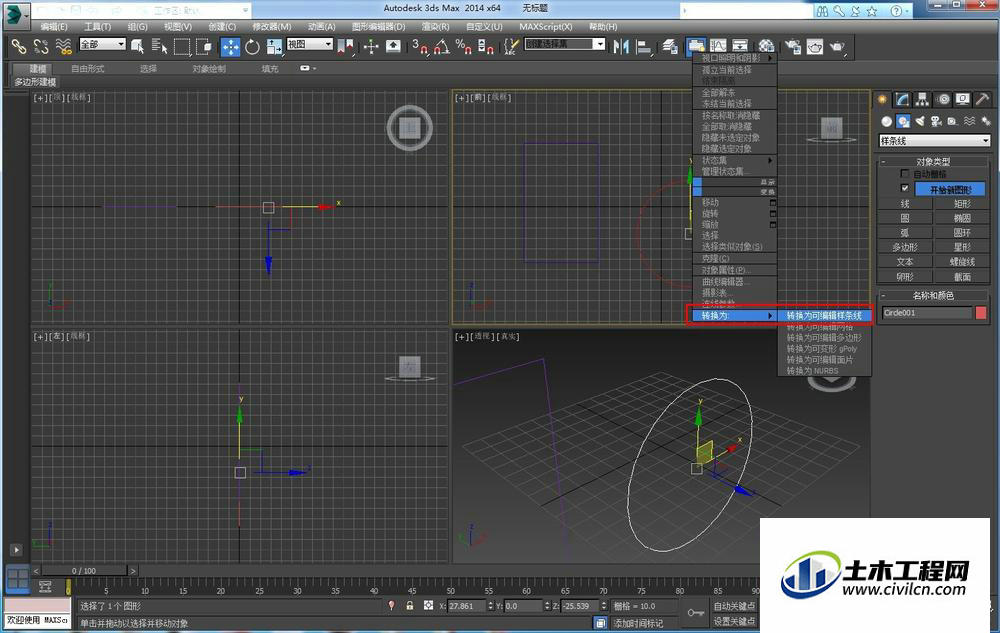Viewport: 1000px width, 633px height.
Task: Toggle Absolute/Offset transform type-in mode
Action: (428, 606)
